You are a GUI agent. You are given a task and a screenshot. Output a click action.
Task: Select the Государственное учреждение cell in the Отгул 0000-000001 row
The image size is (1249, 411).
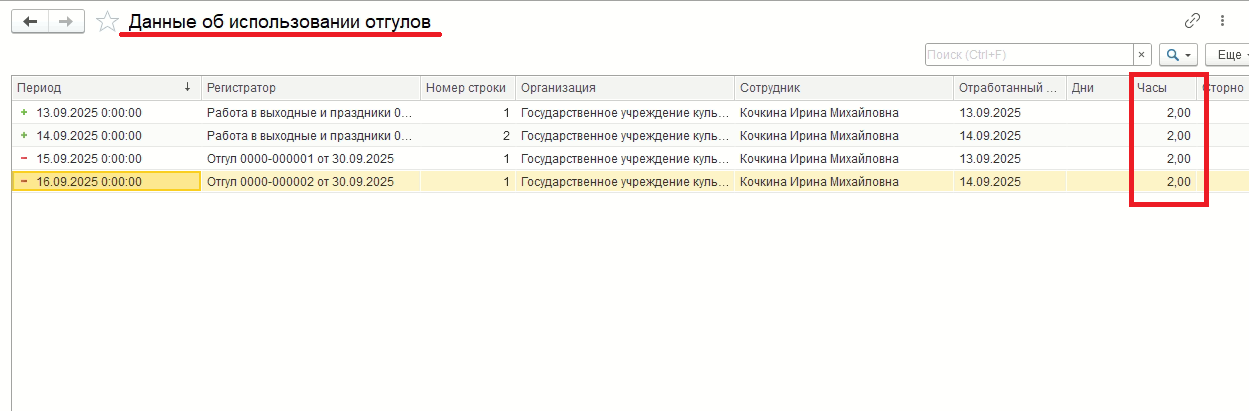click(625, 158)
